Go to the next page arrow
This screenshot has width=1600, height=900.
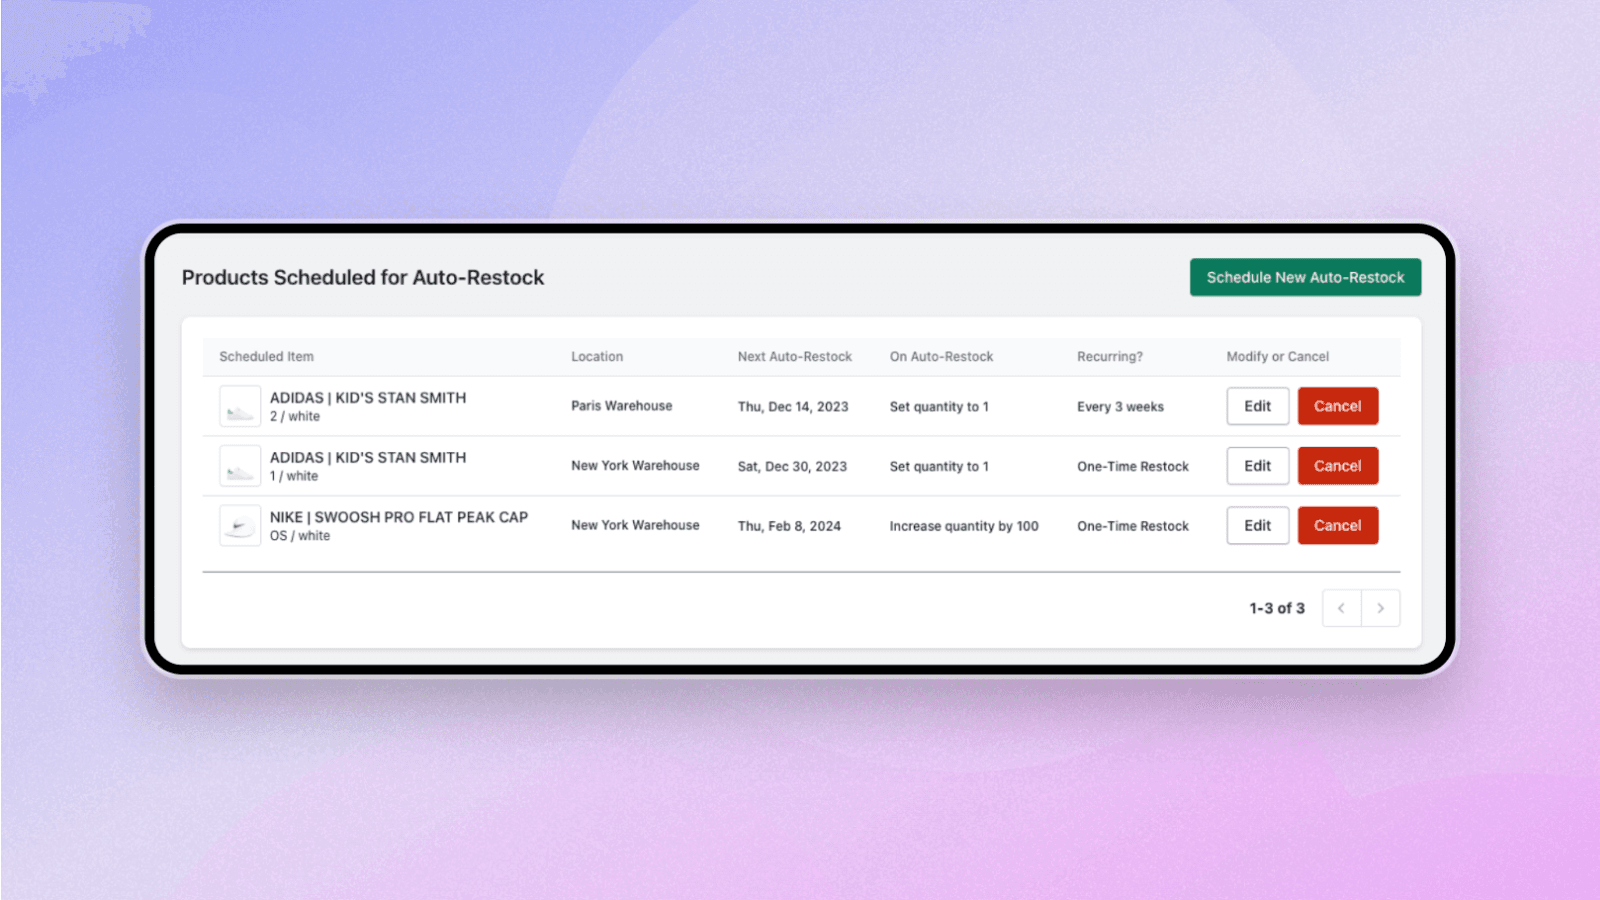[1380, 608]
